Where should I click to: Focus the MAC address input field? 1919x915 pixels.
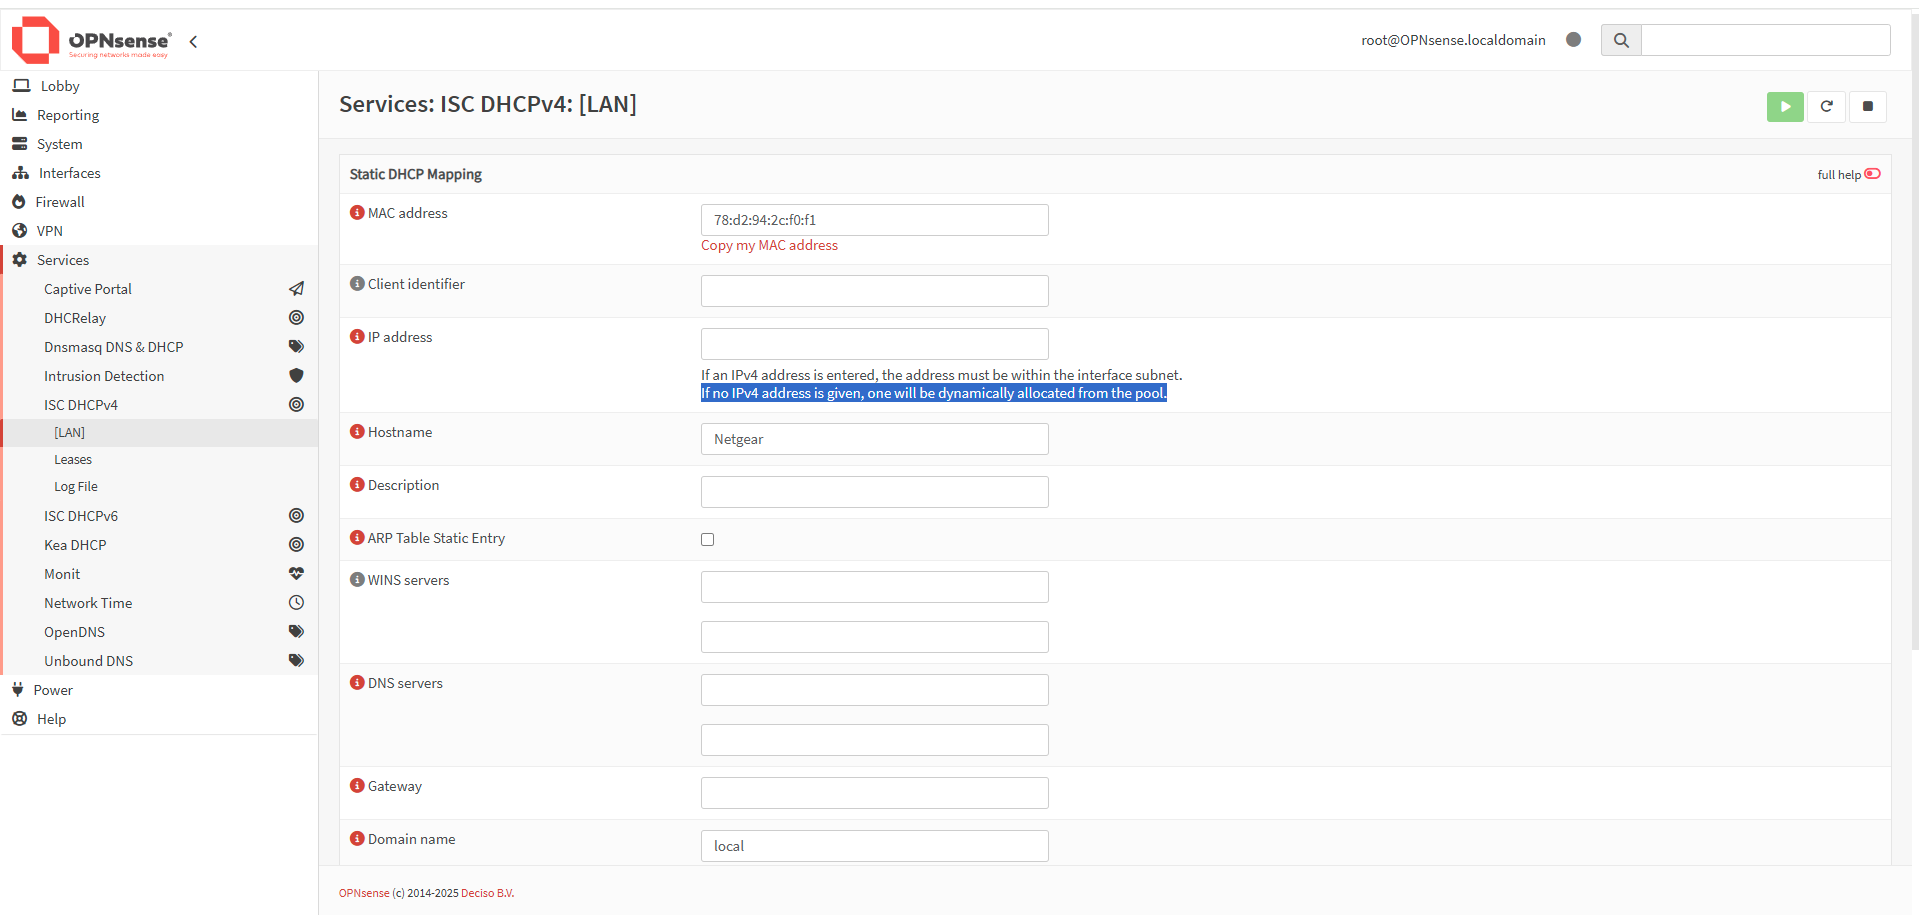point(875,220)
